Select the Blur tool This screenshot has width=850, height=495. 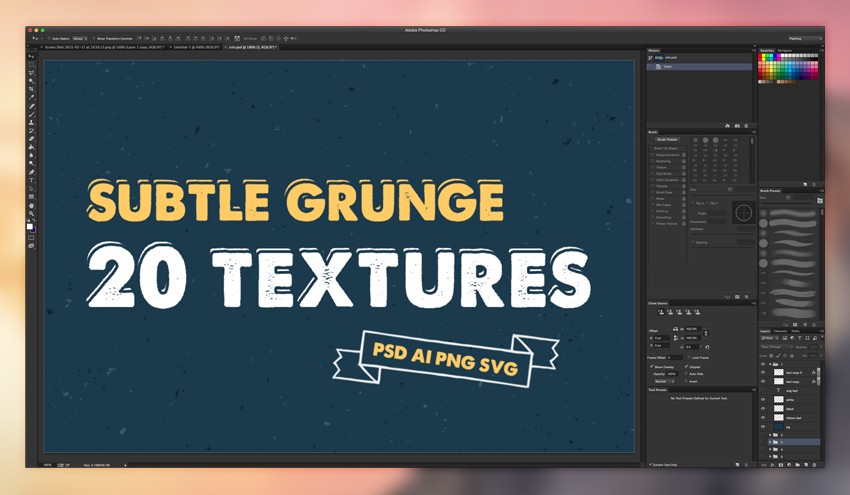pyautogui.click(x=31, y=155)
